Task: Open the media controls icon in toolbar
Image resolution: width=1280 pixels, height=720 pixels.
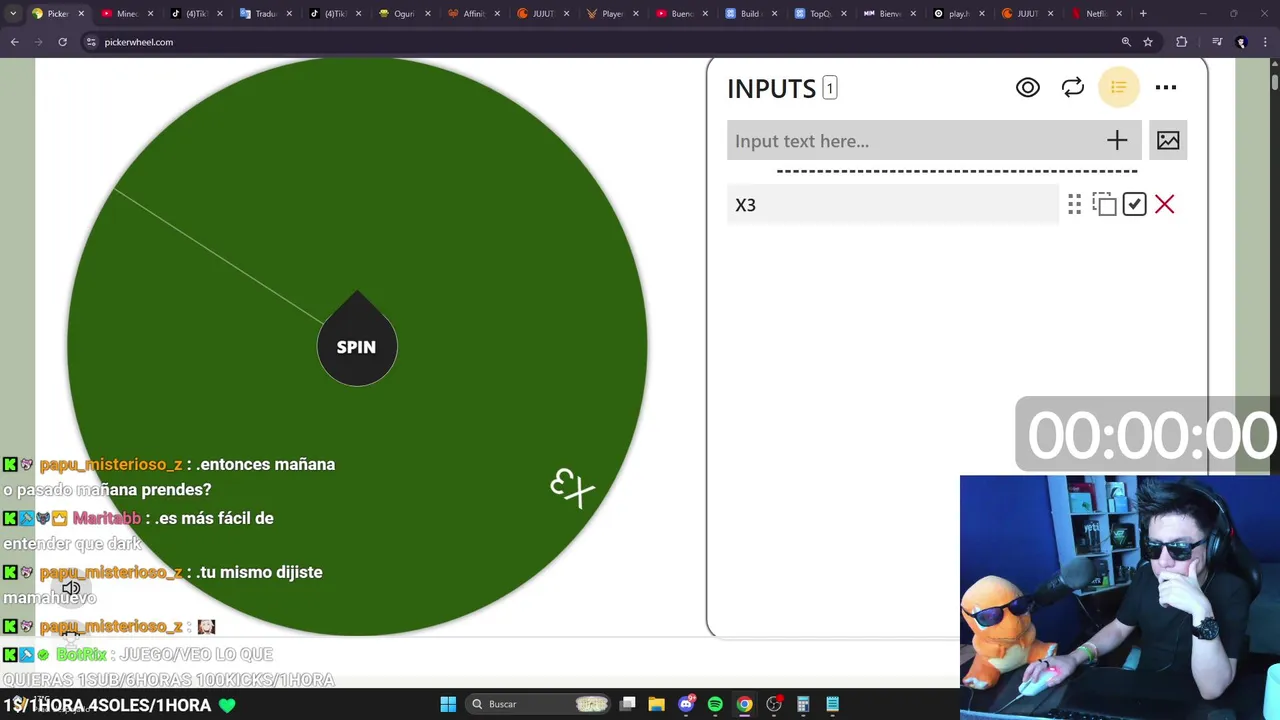Action: (x=1217, y=42)
